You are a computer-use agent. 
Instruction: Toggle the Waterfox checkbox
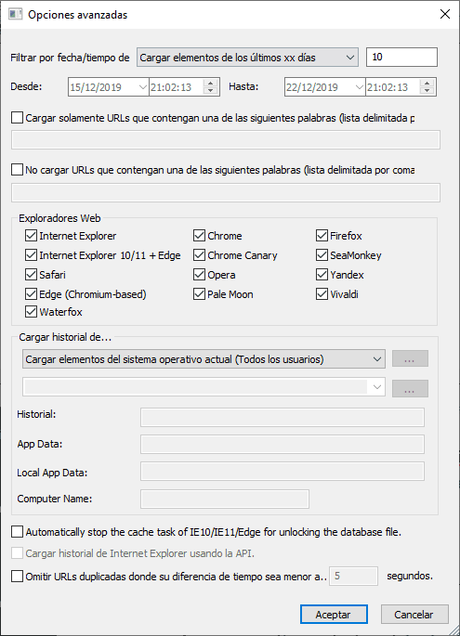[x=31, y=312]
